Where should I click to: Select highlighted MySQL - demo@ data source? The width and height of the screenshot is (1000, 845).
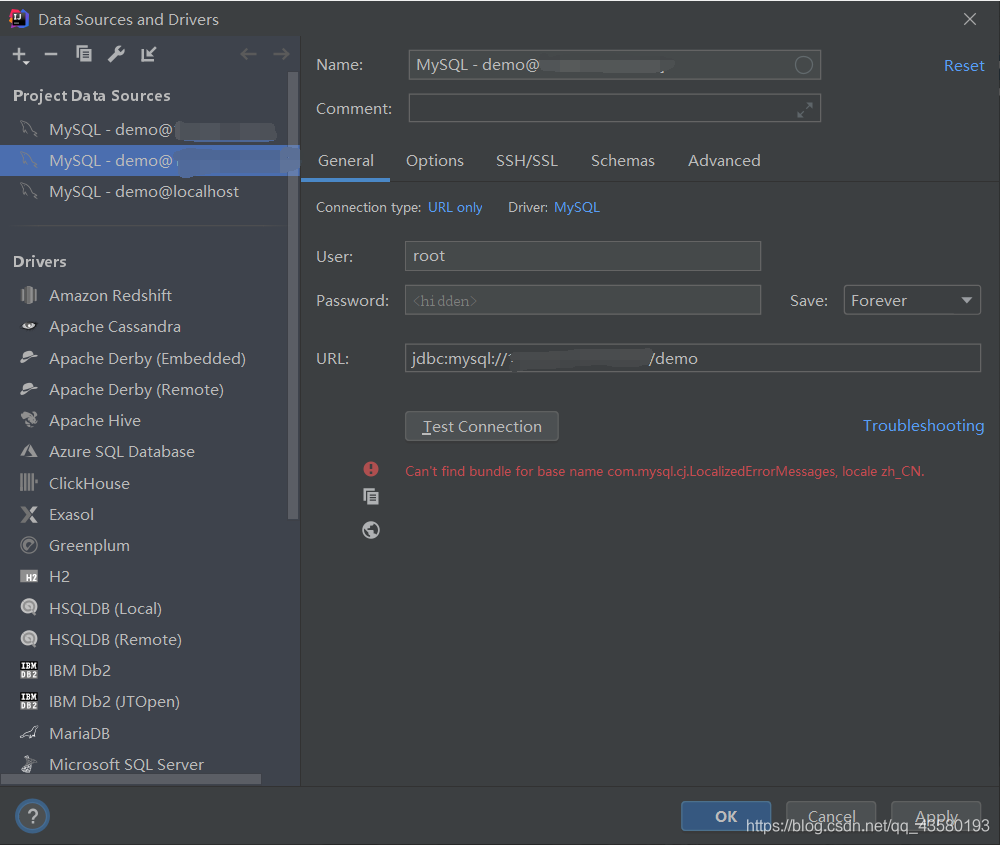point(149,161)
